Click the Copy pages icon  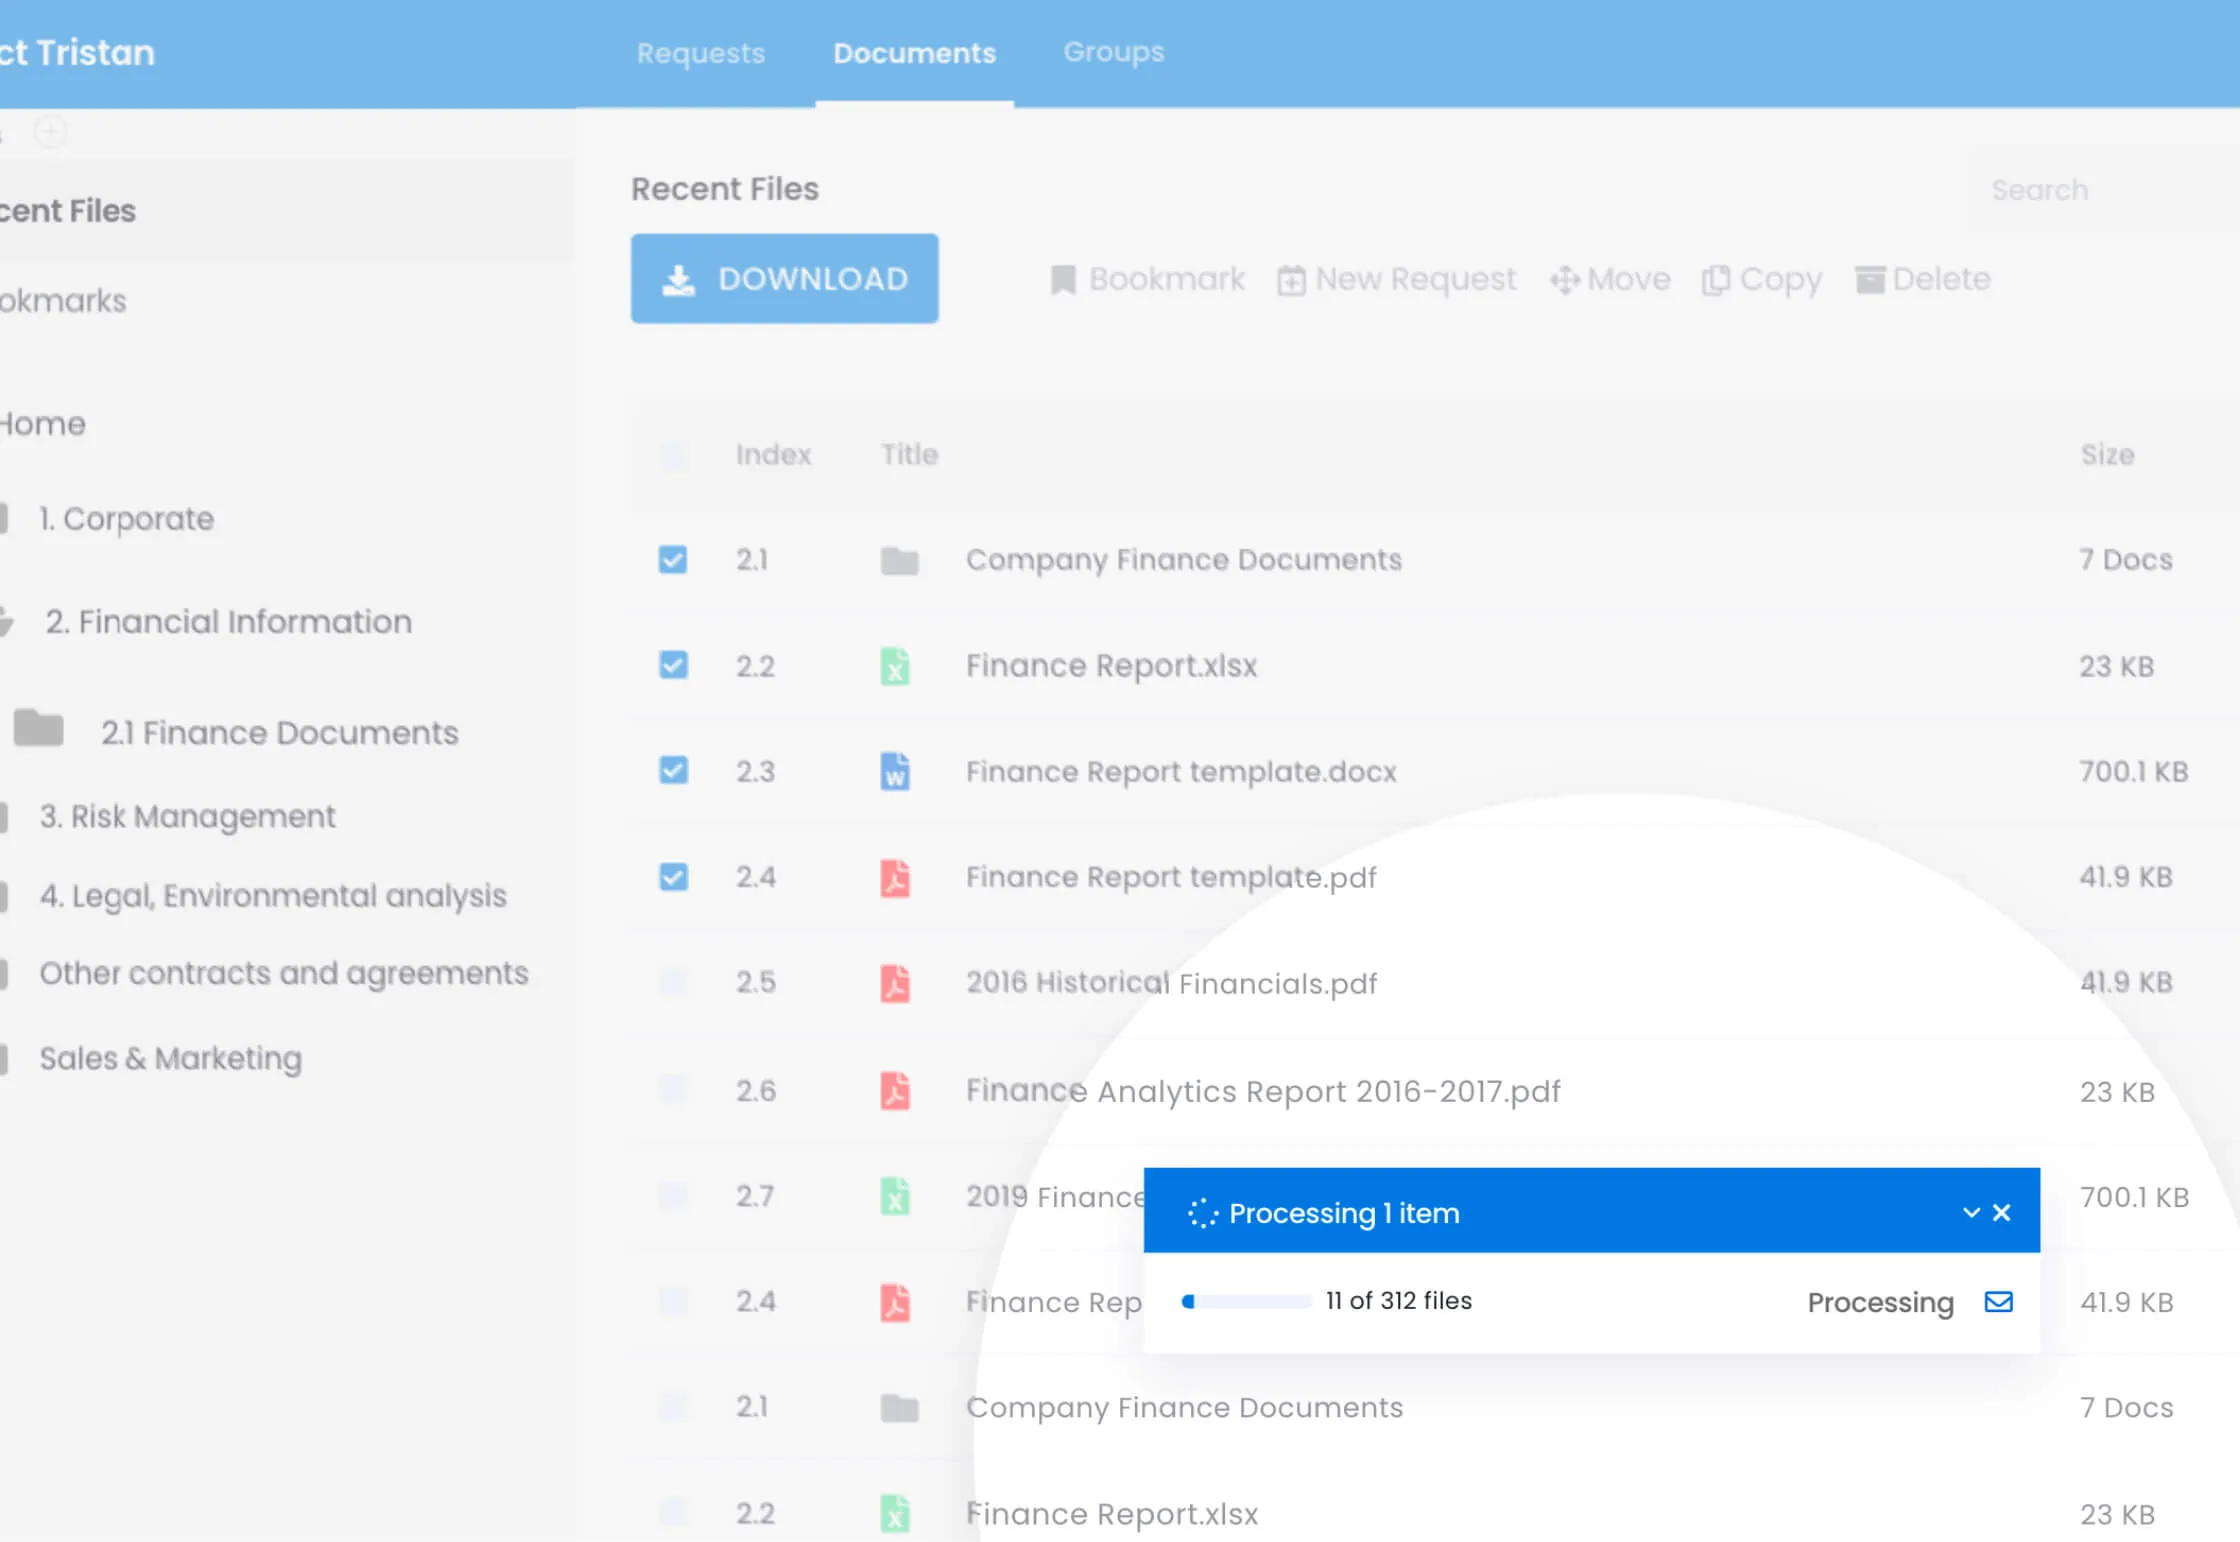(1715, 280)
